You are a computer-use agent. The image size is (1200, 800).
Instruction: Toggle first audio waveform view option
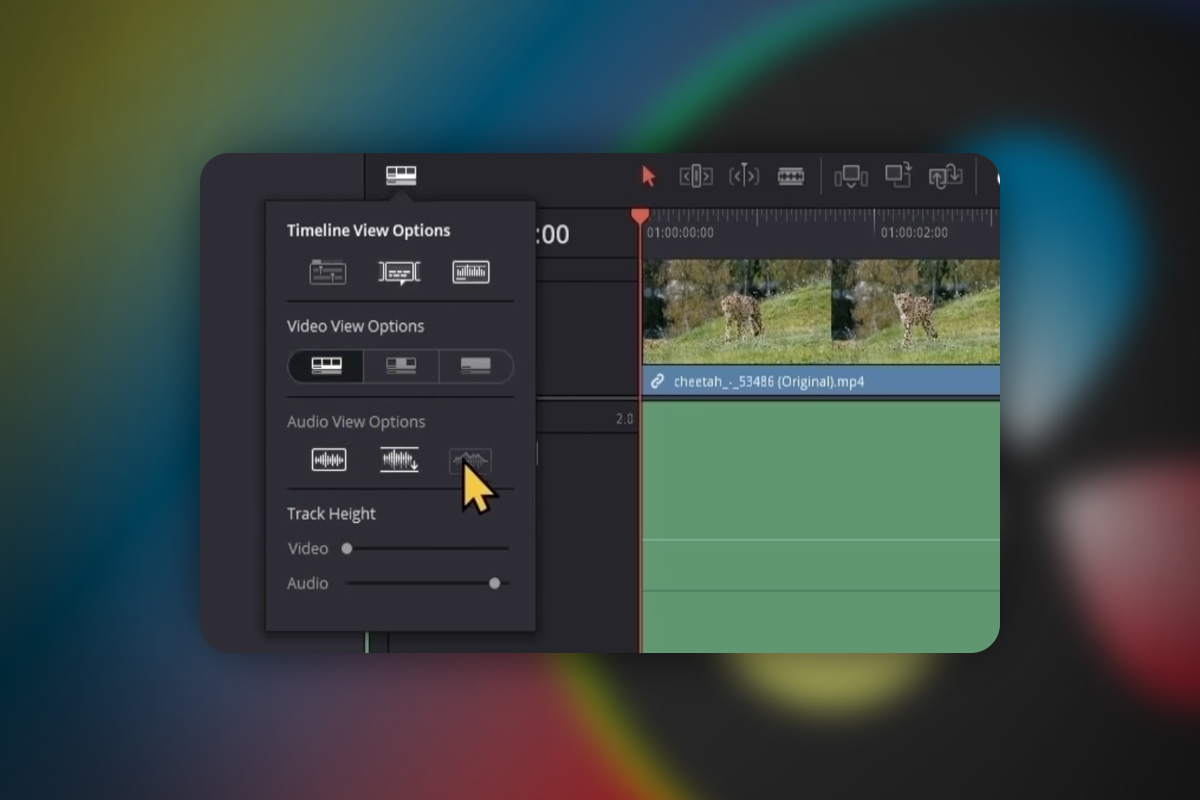(329, 460)
